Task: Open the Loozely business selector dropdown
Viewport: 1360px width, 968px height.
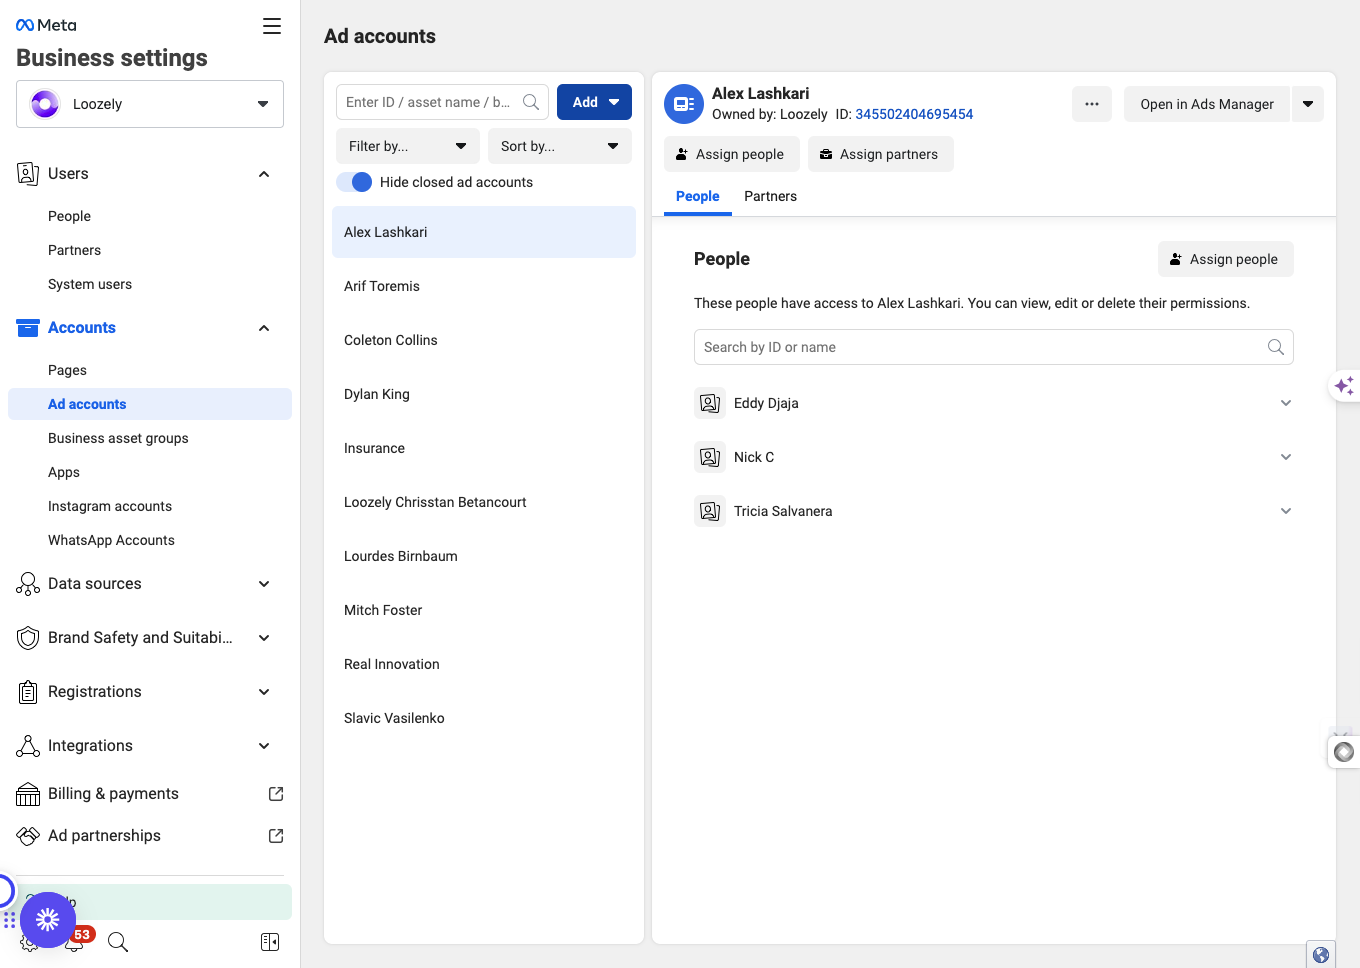Action: click(150, 104)
